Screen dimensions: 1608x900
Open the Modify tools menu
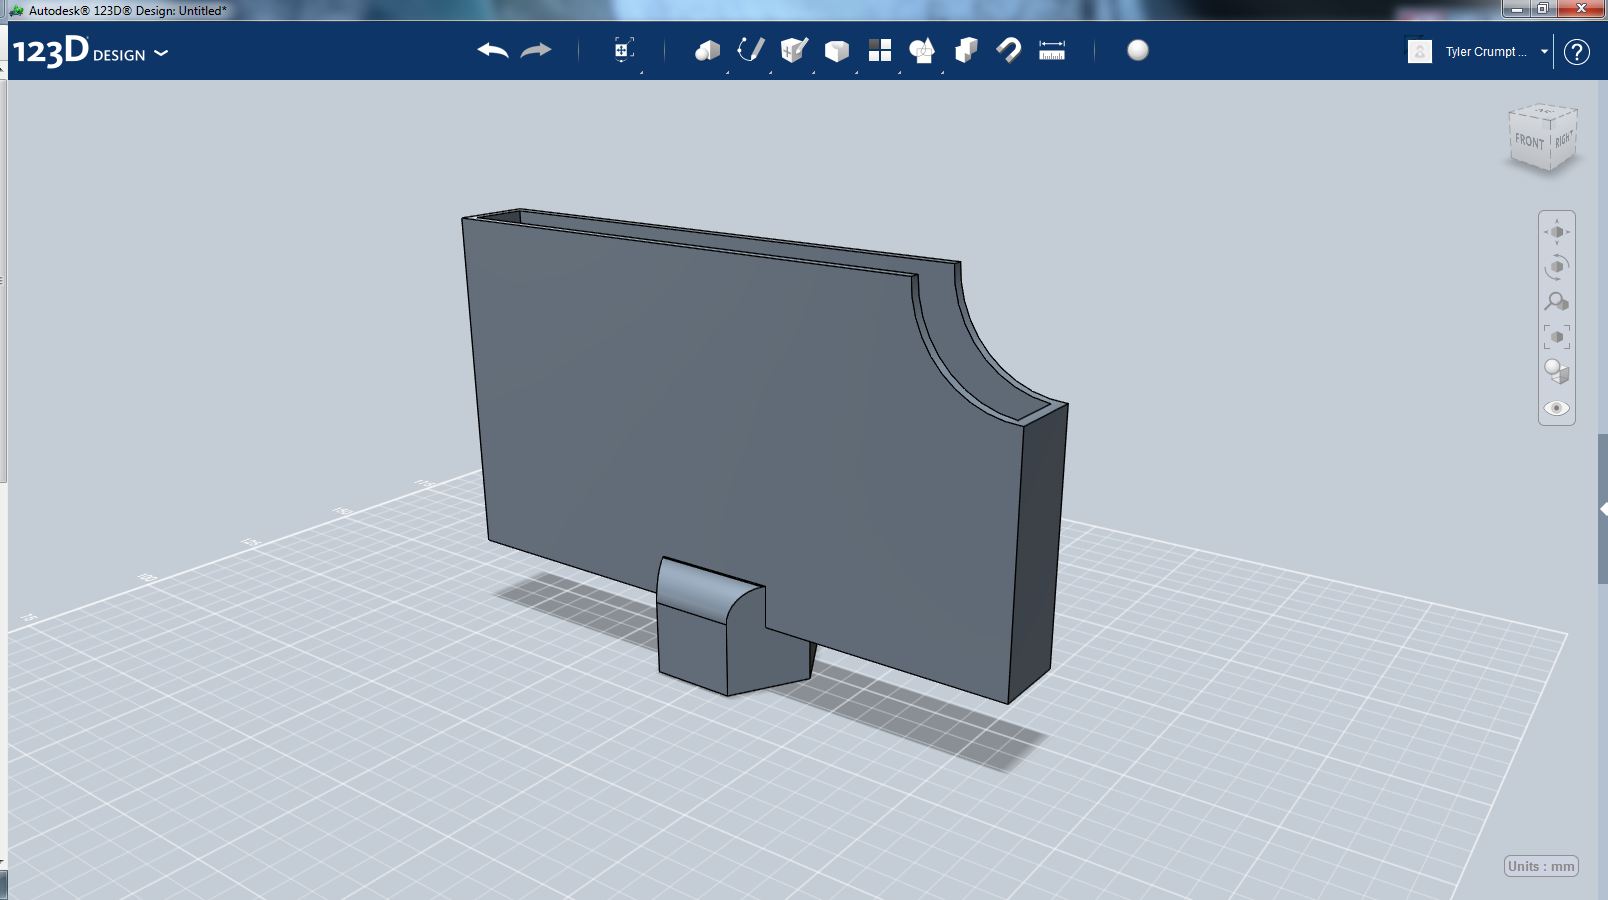click(x=837, y=50)
